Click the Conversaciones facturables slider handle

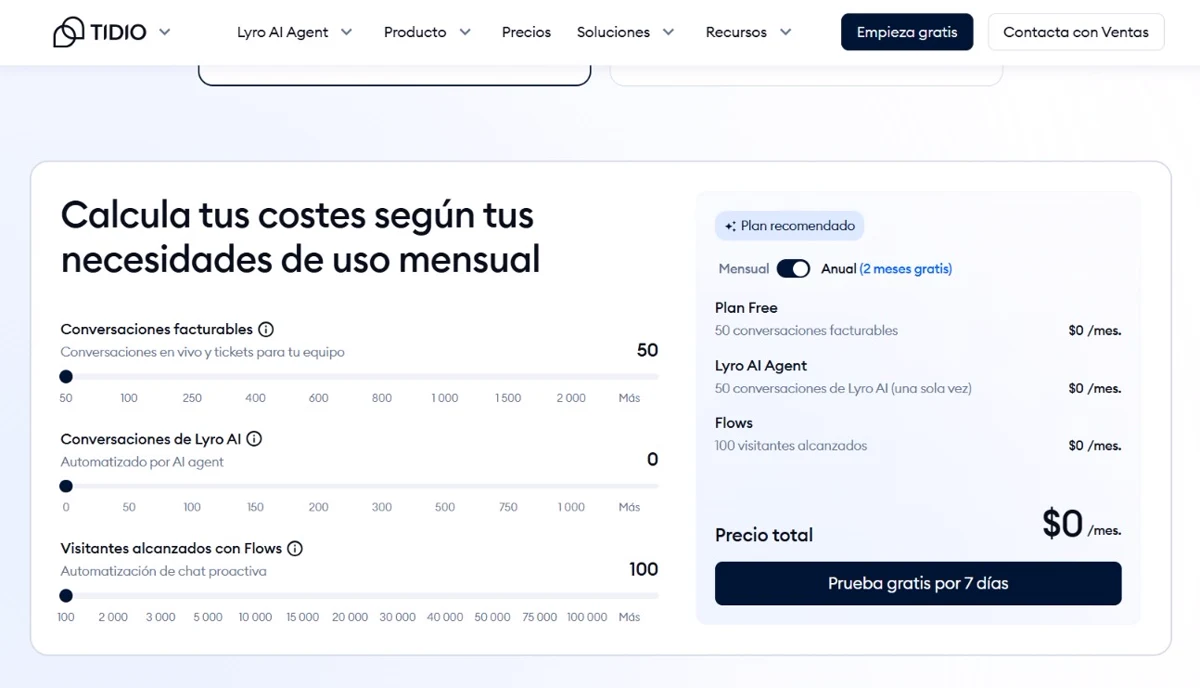pos(66,377)
